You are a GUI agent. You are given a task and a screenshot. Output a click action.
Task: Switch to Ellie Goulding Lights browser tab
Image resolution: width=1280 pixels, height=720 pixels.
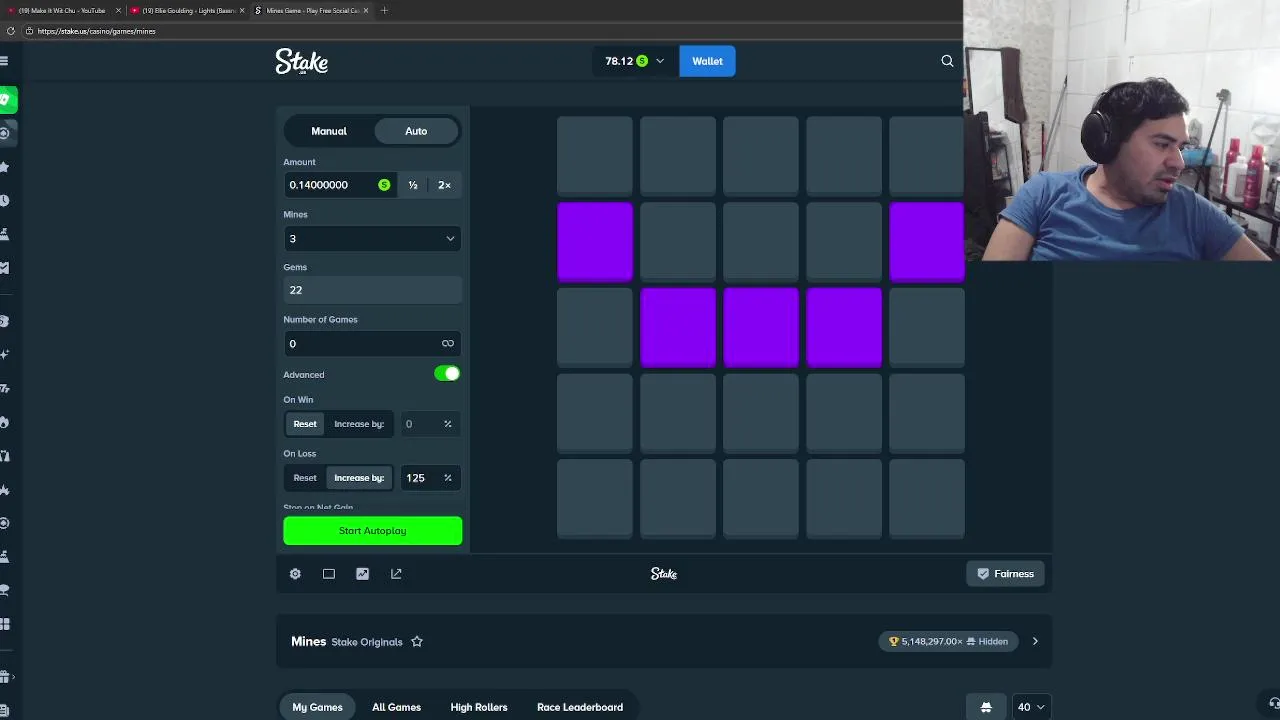pyautogui.click(x=189, y=10)
